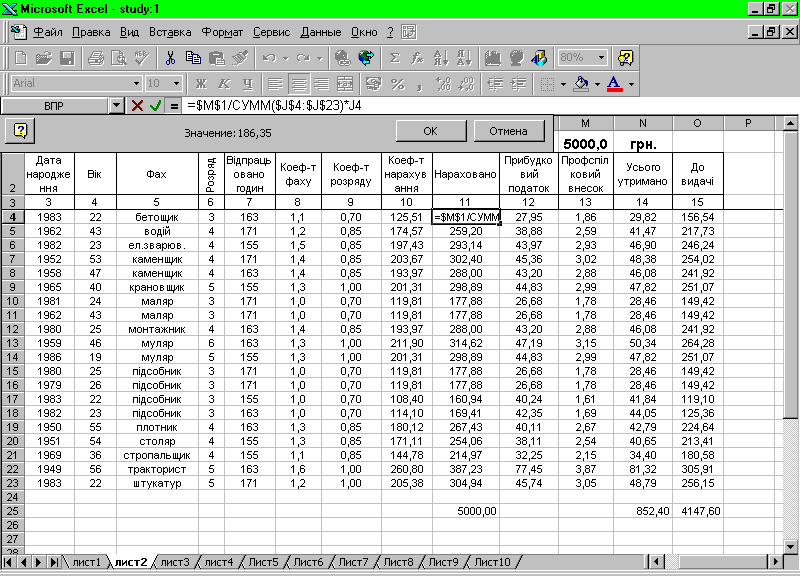Select row header 12
Viewport: 800px width, 576px height.
(x=12, y=329)
